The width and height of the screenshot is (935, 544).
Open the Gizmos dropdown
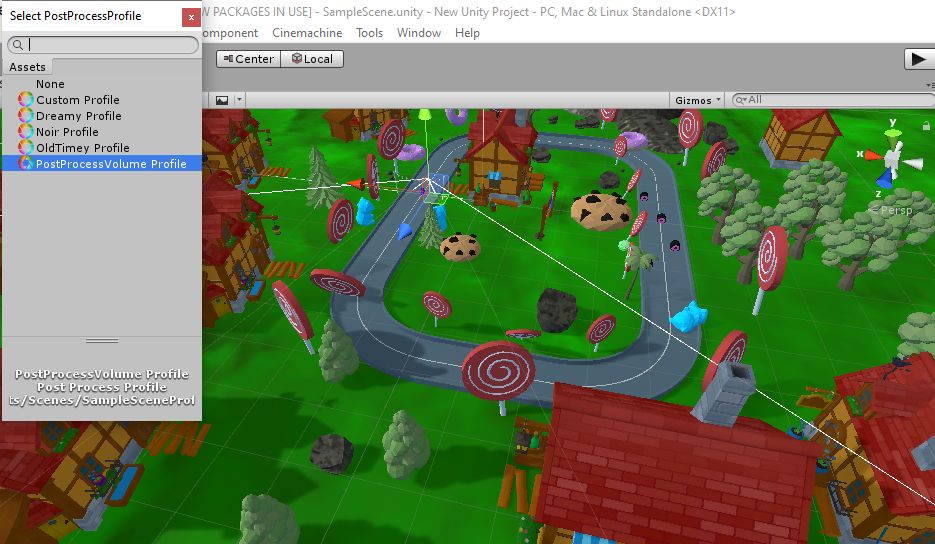(698, 100)
